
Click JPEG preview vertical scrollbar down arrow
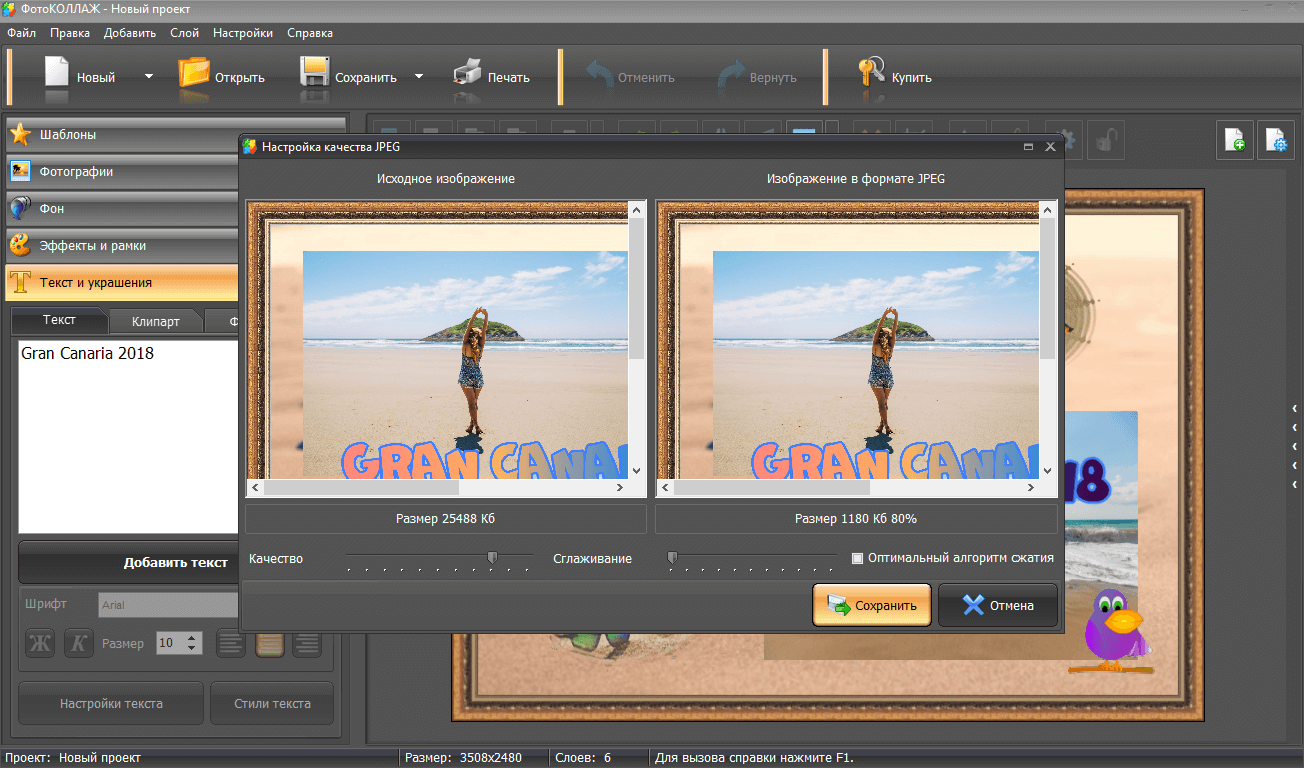click(1047, 470)
